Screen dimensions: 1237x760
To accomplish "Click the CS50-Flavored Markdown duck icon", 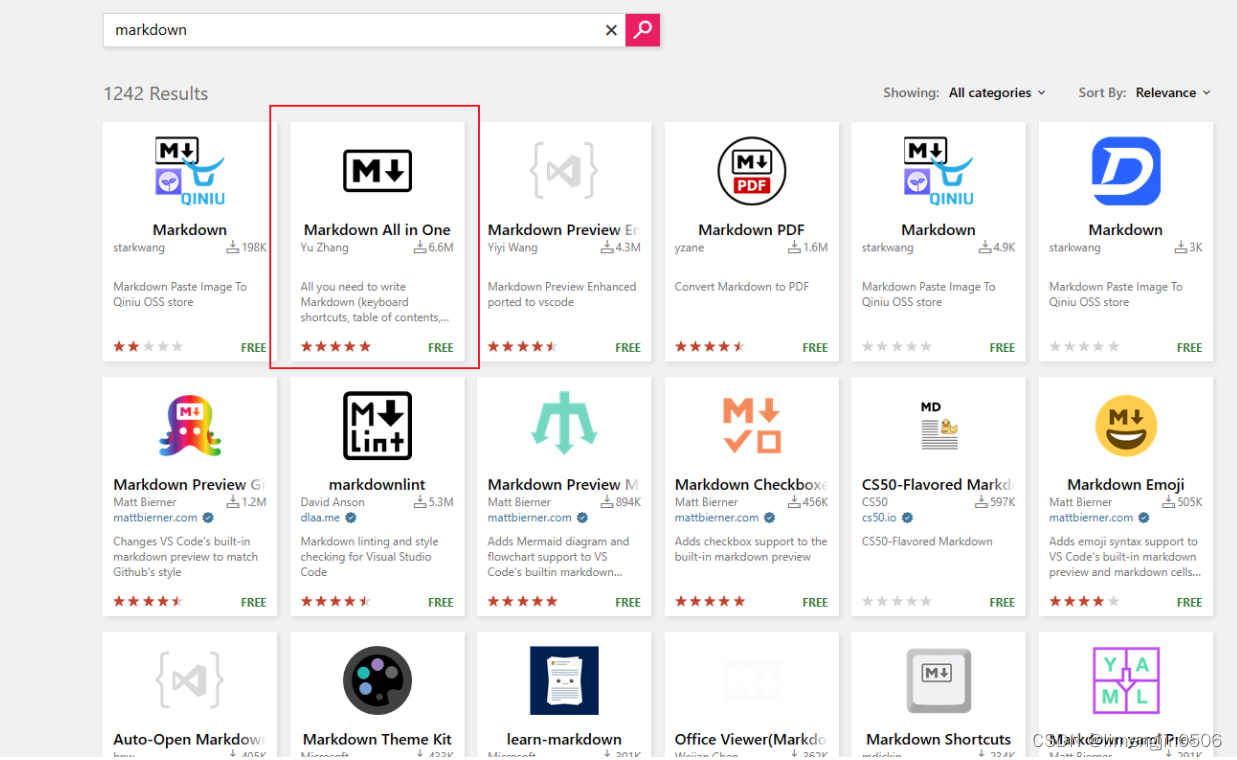I will pyautogui.click(x=938, y=425).
